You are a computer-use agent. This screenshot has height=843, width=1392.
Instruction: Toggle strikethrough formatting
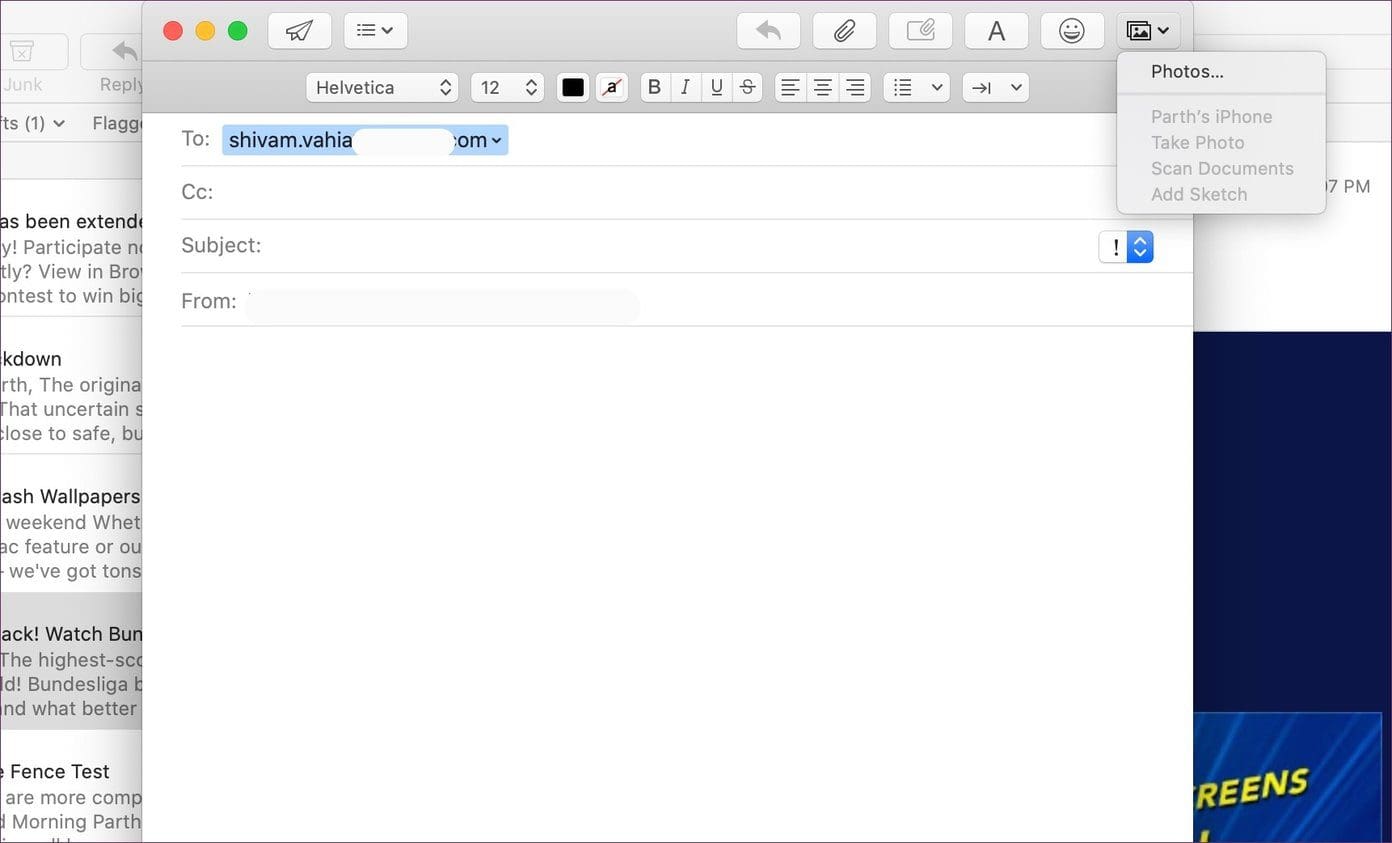point(747,88)
